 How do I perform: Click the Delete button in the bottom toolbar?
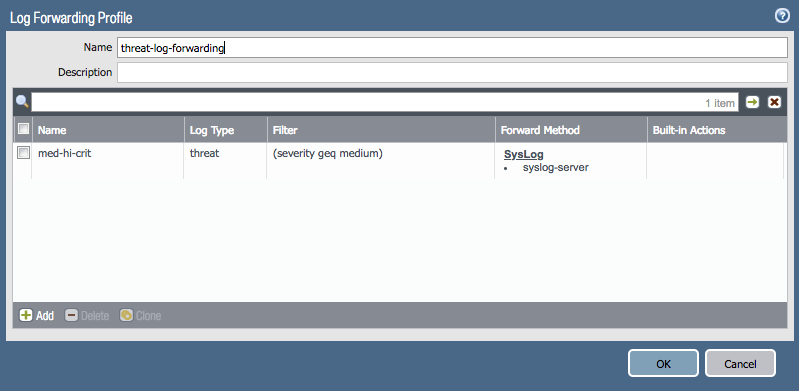click(x=87, y=316)
